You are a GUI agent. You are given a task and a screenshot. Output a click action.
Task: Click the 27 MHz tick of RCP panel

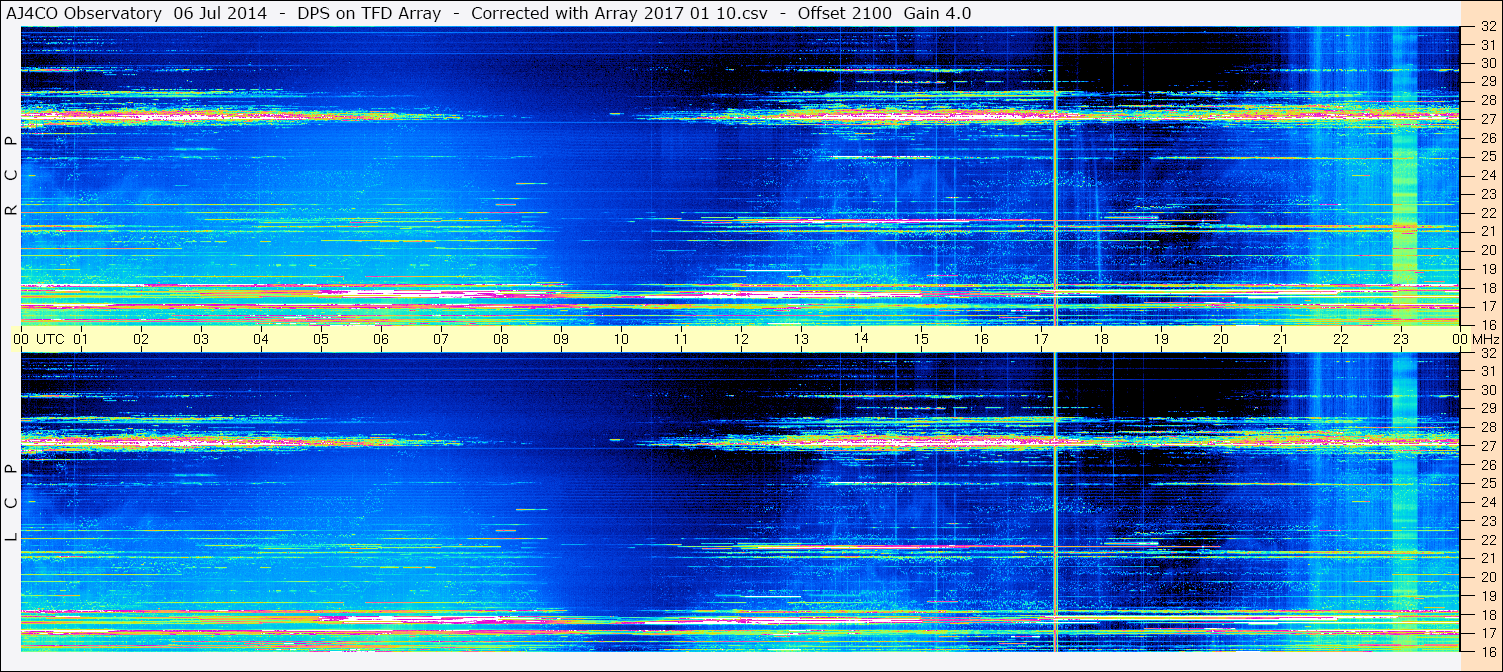1487,118
